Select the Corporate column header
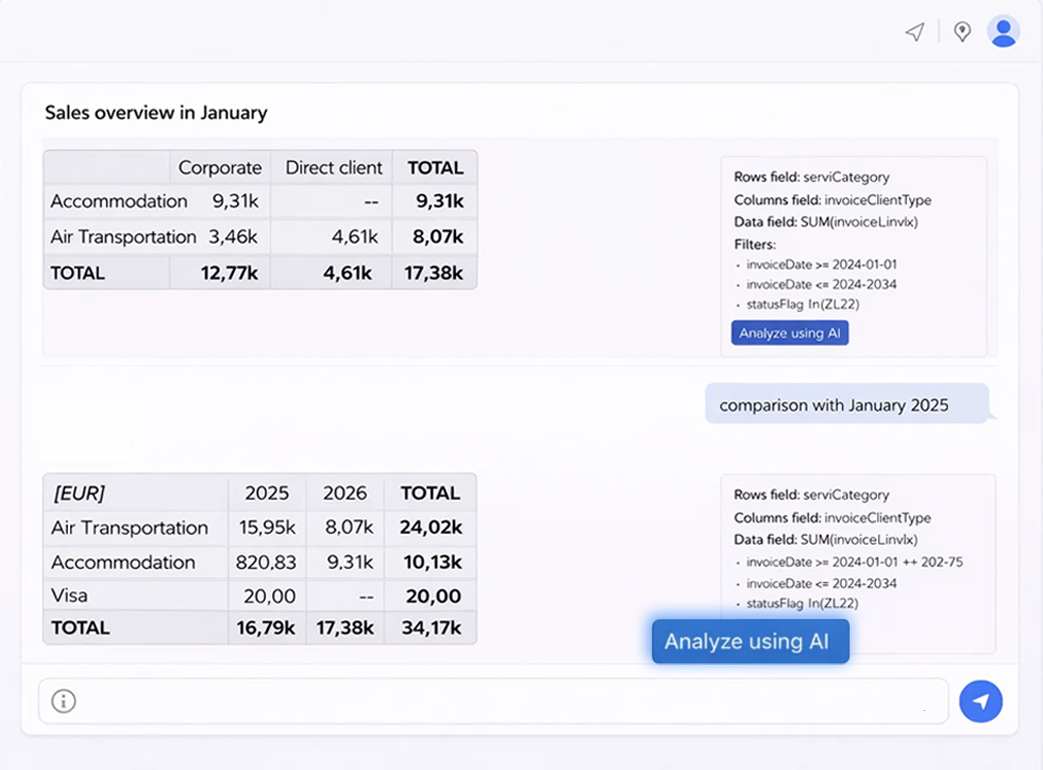The width and height of the screenshot is (1043, 770). [x=219, y=167]
